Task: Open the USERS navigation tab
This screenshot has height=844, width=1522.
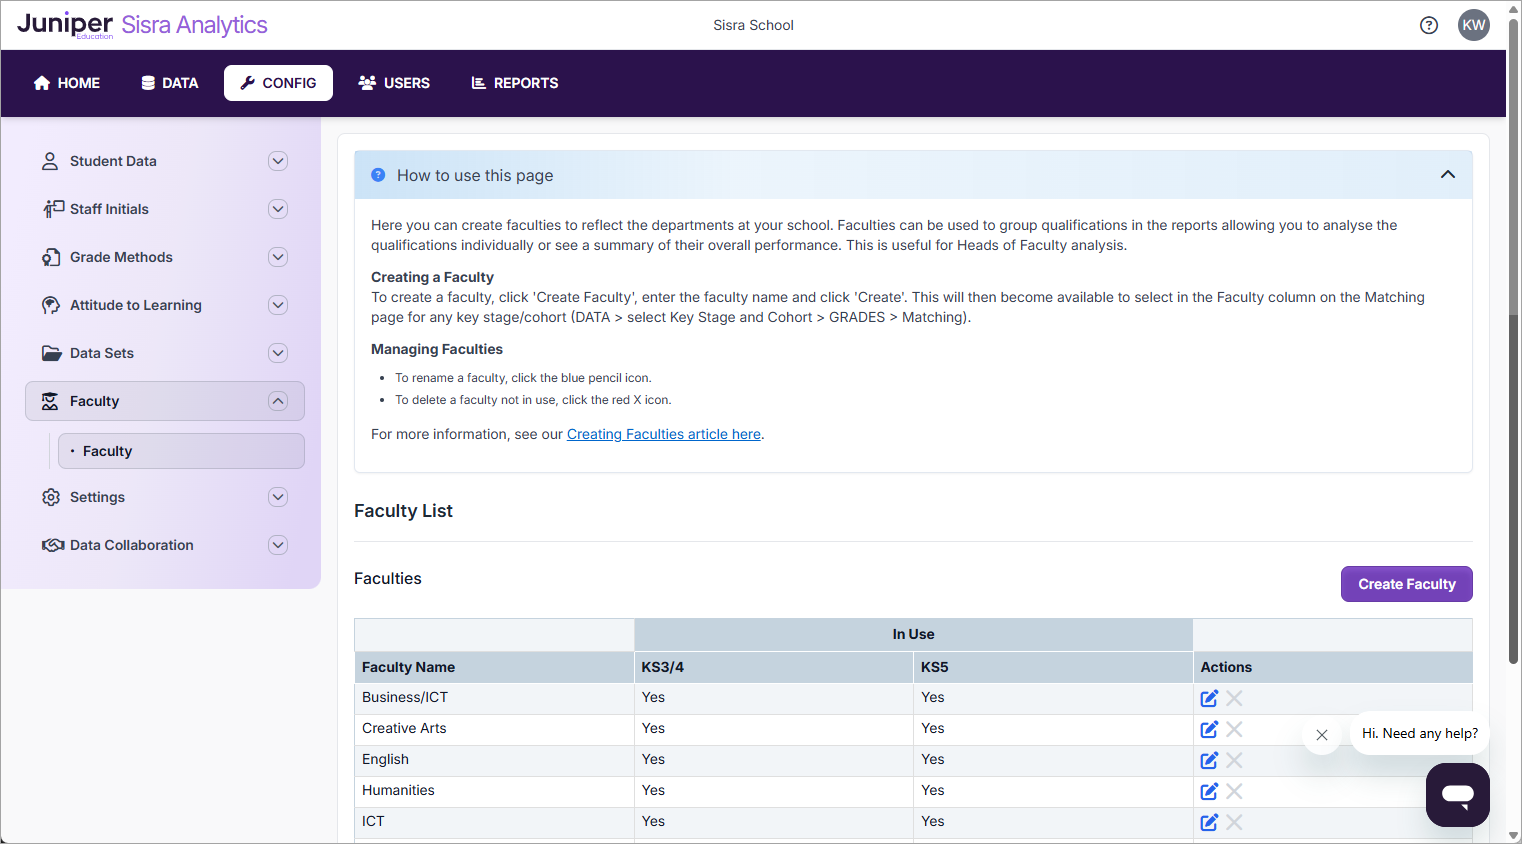Action: tap(394, 83)
